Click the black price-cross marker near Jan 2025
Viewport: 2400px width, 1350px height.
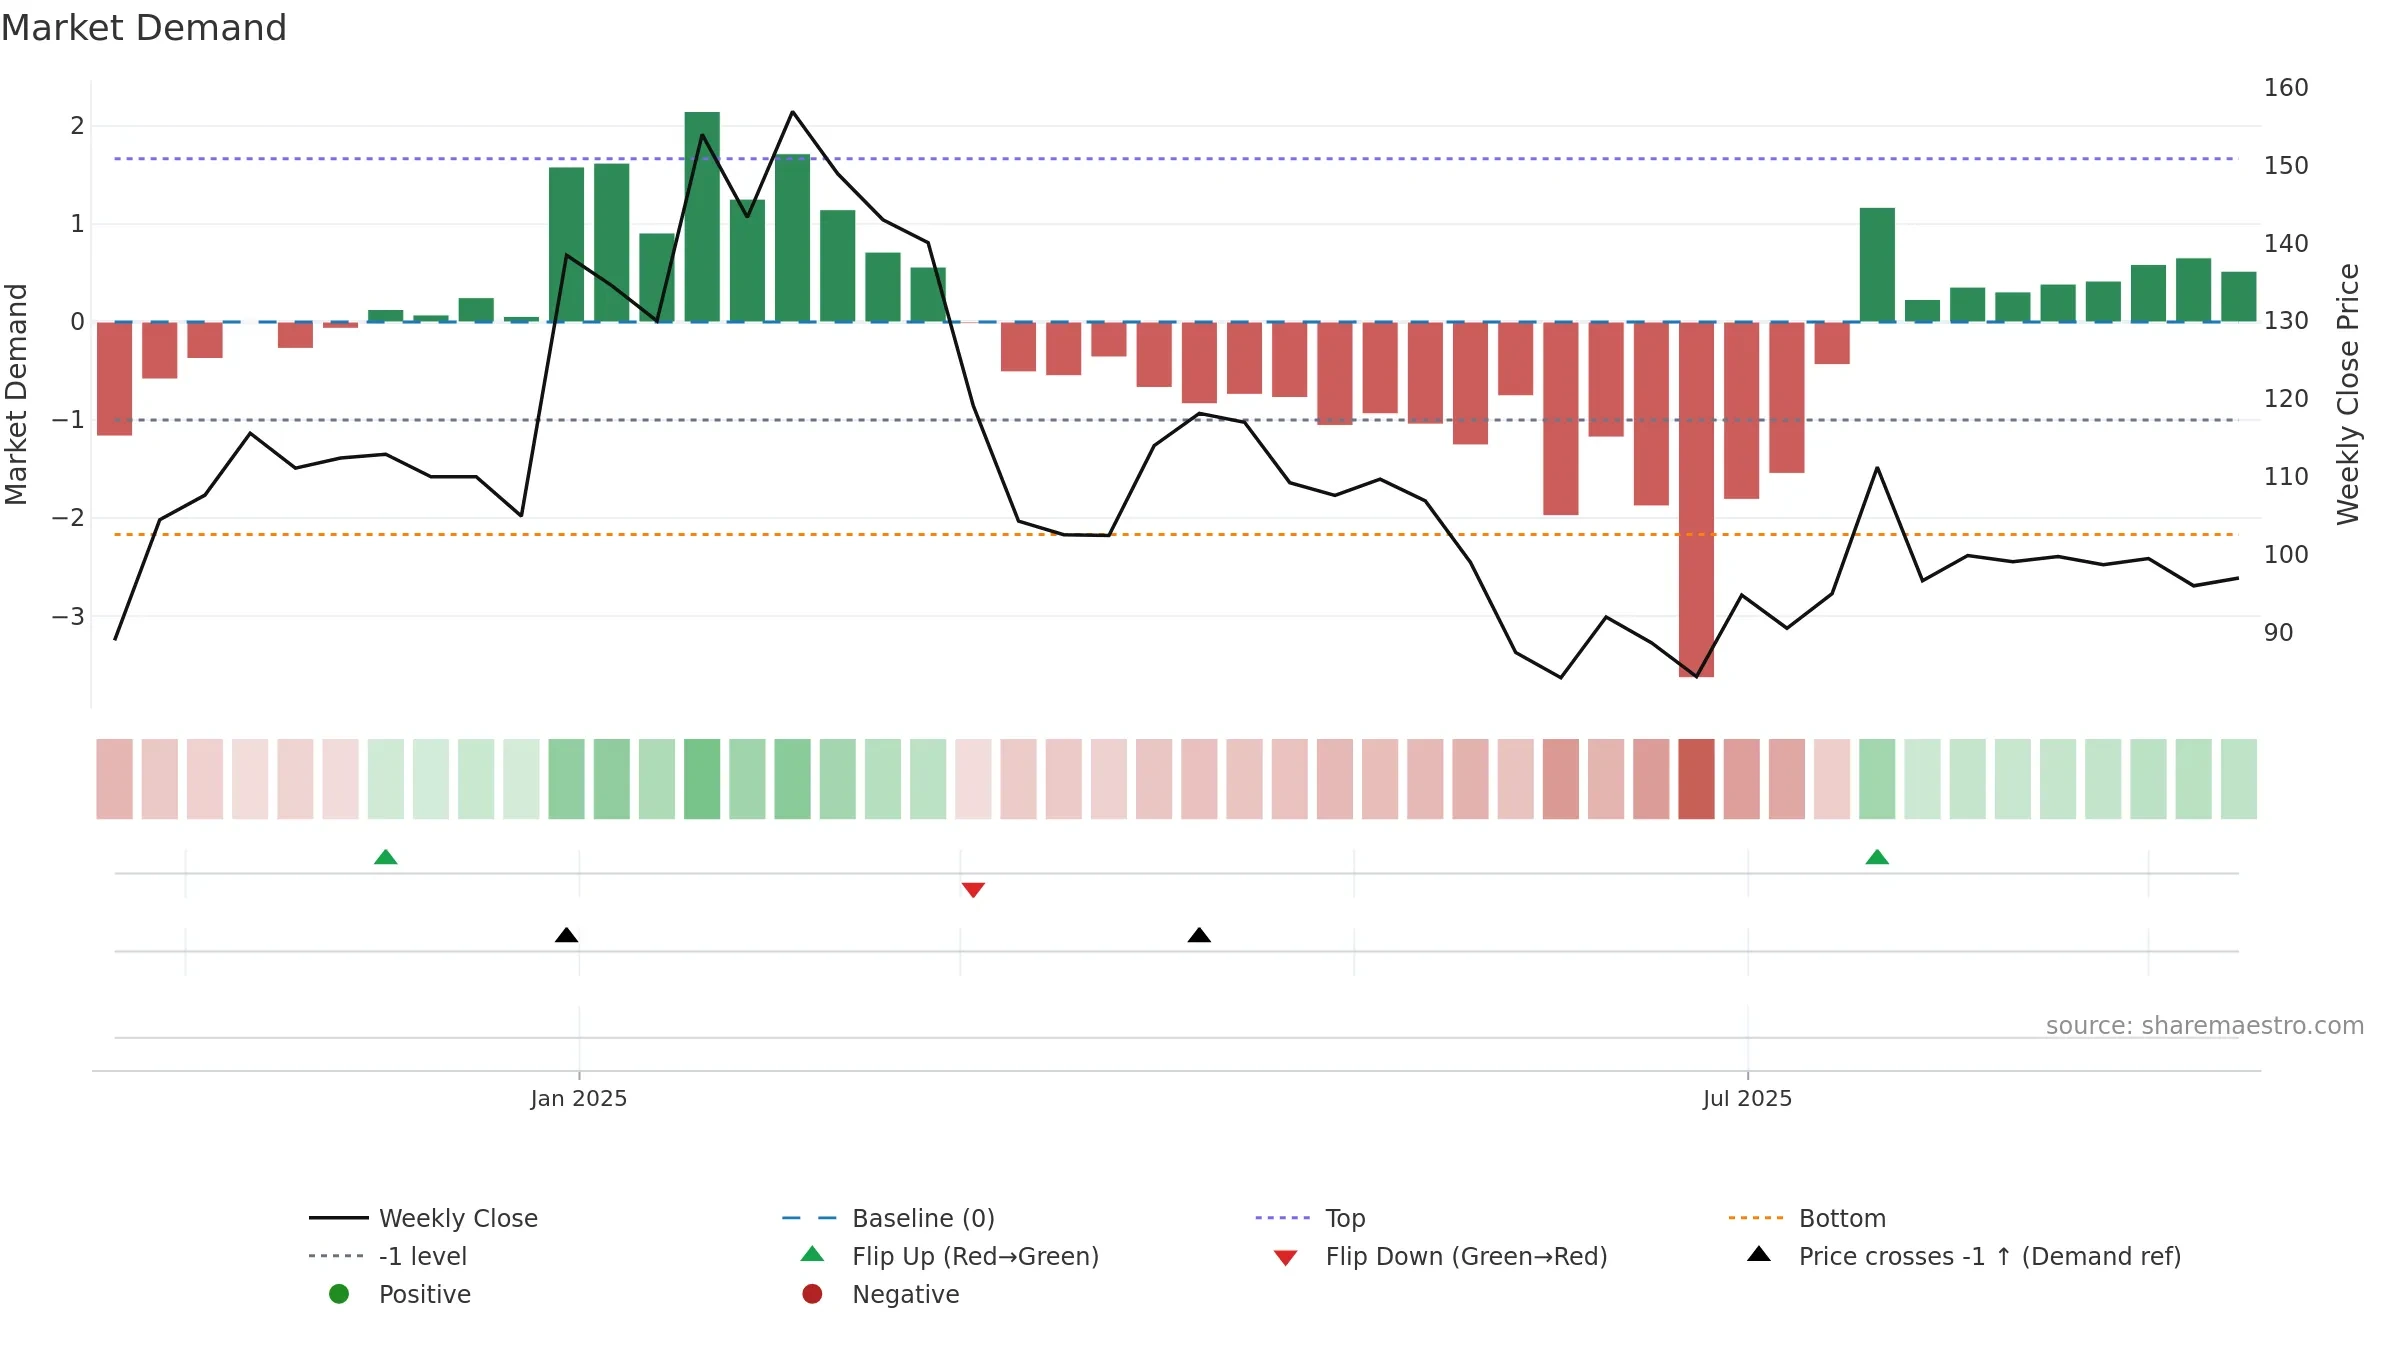tap(566, 935)
